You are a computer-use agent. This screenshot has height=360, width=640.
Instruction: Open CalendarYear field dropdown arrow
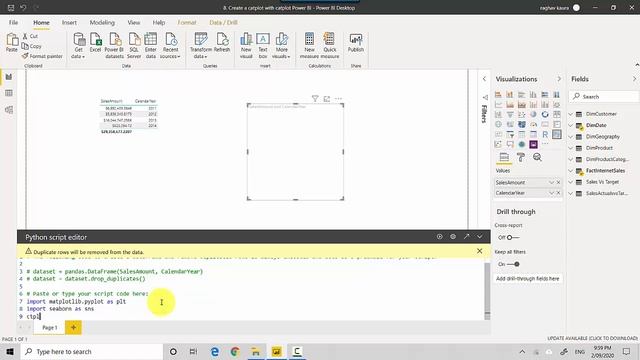click(551, 193)
